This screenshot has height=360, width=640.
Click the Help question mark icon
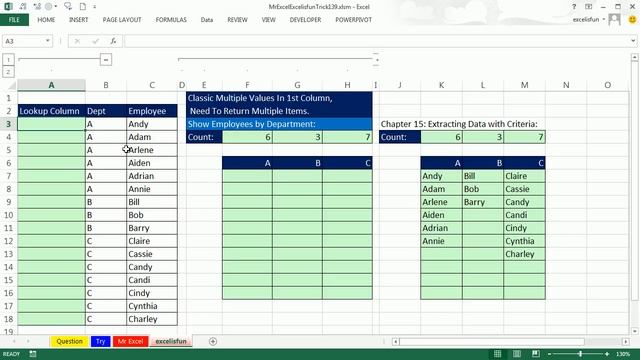coord(574,7)
